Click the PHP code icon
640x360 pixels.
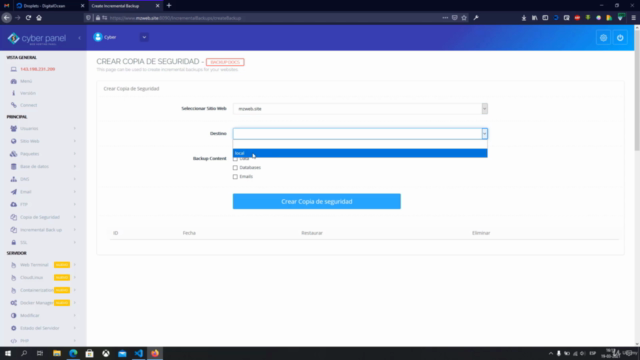coord(13,341)
